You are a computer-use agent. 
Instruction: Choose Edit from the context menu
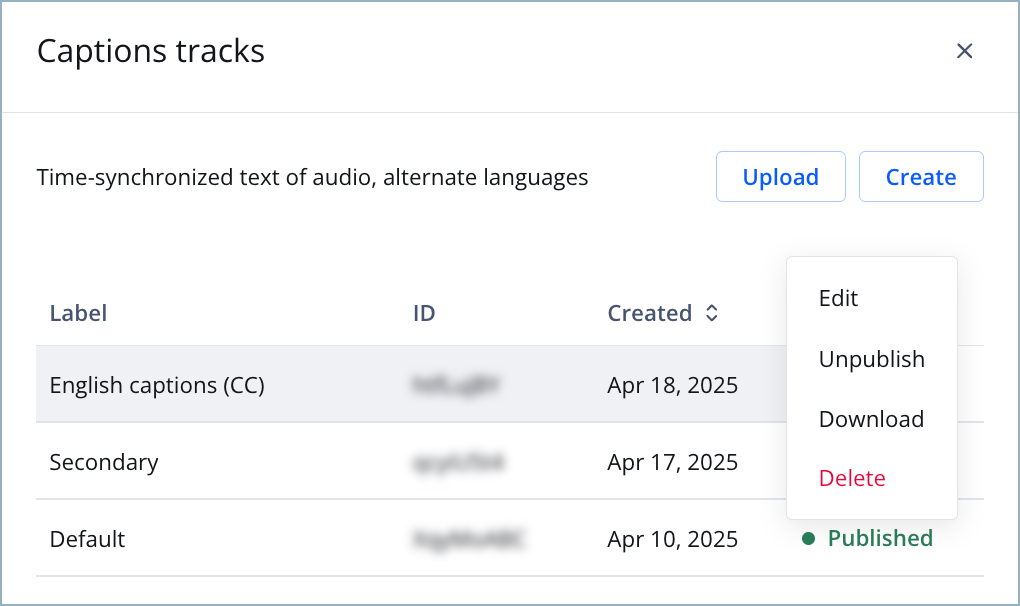[838, 298]
